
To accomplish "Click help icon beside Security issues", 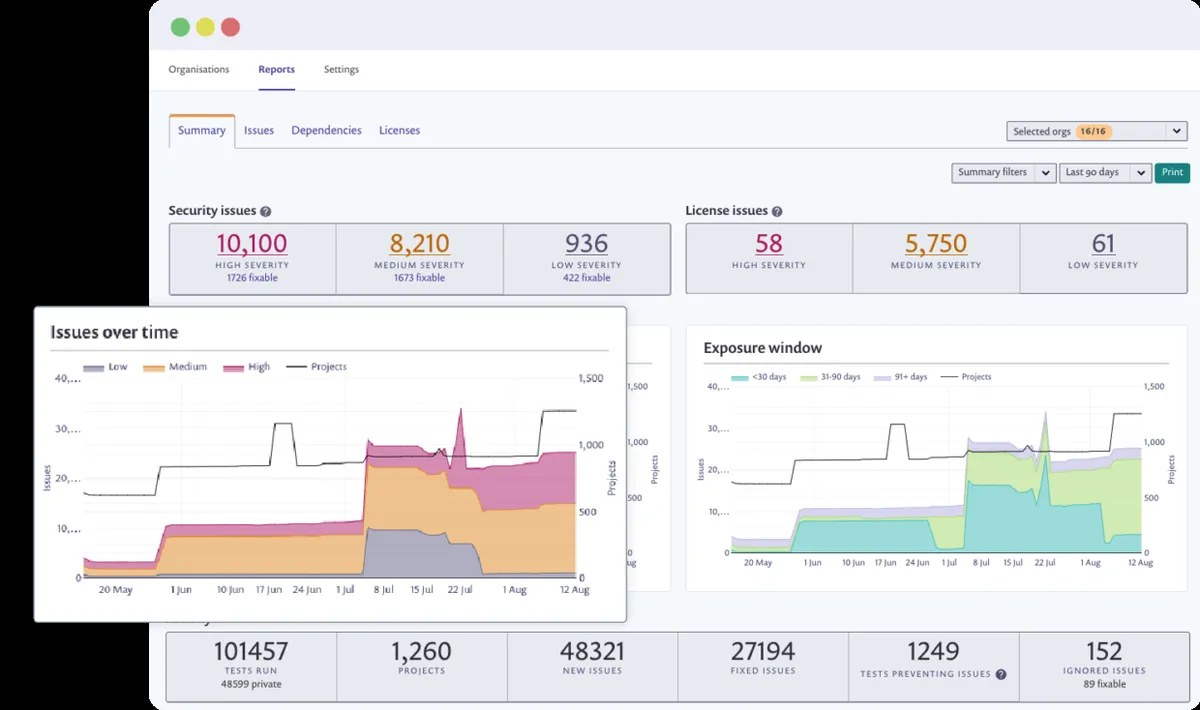I will click(266, 212).
